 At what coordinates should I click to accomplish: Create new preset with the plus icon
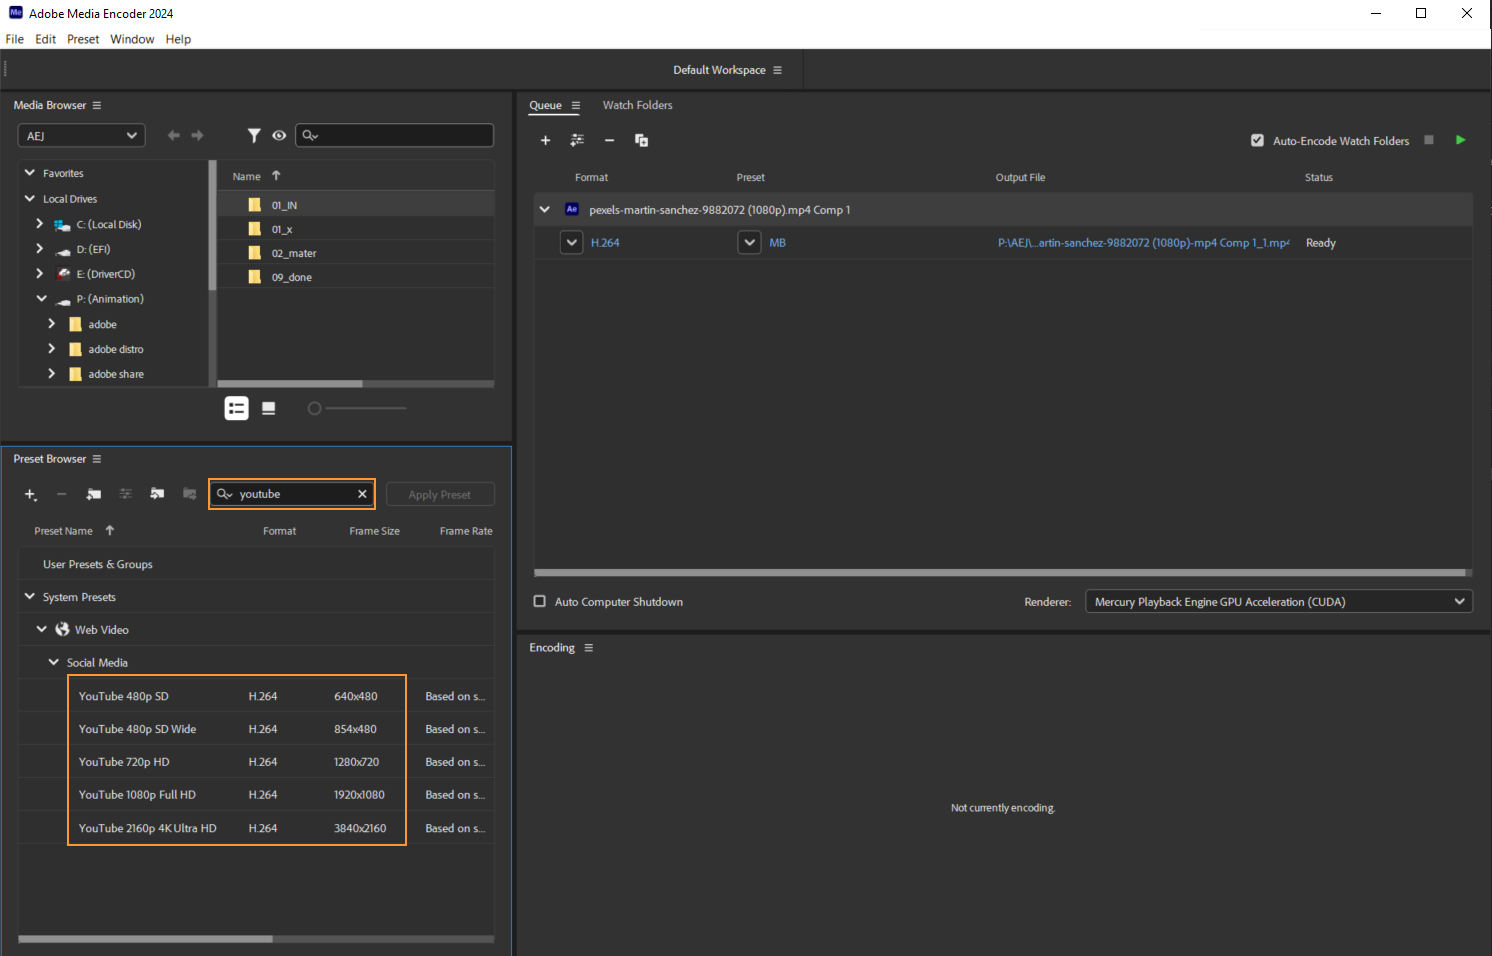[x=30, y=494]
